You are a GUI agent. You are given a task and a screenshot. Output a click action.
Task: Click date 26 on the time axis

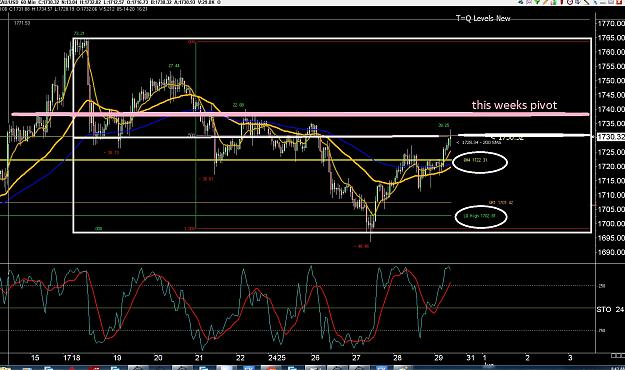(315, 358)
